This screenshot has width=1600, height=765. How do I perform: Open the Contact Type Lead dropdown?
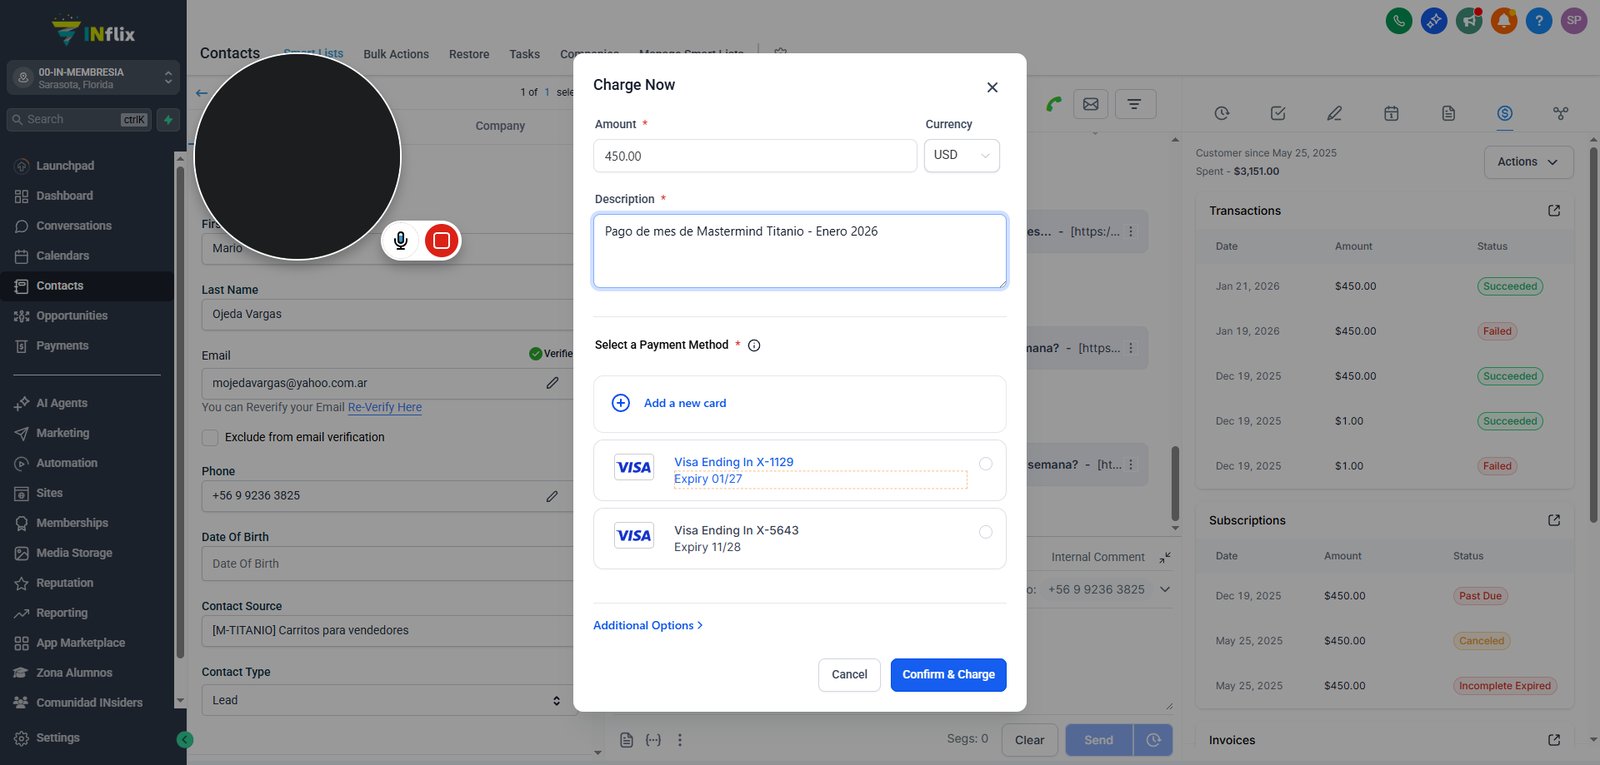coord(388,700)
